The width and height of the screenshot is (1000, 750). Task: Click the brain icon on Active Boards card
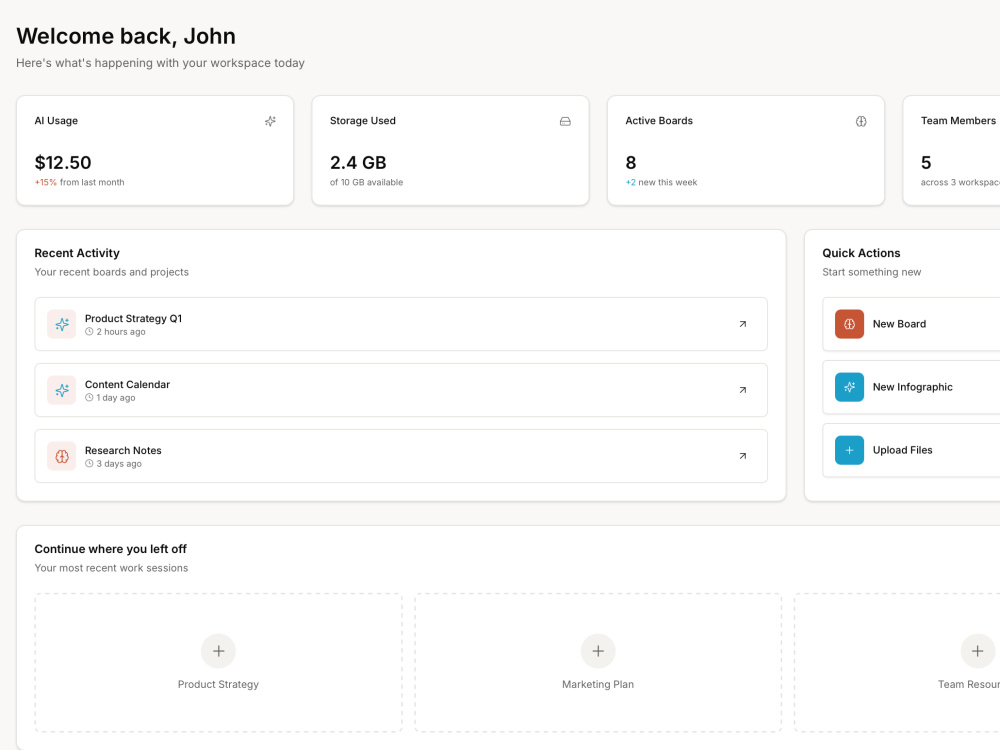pos(861,121)
